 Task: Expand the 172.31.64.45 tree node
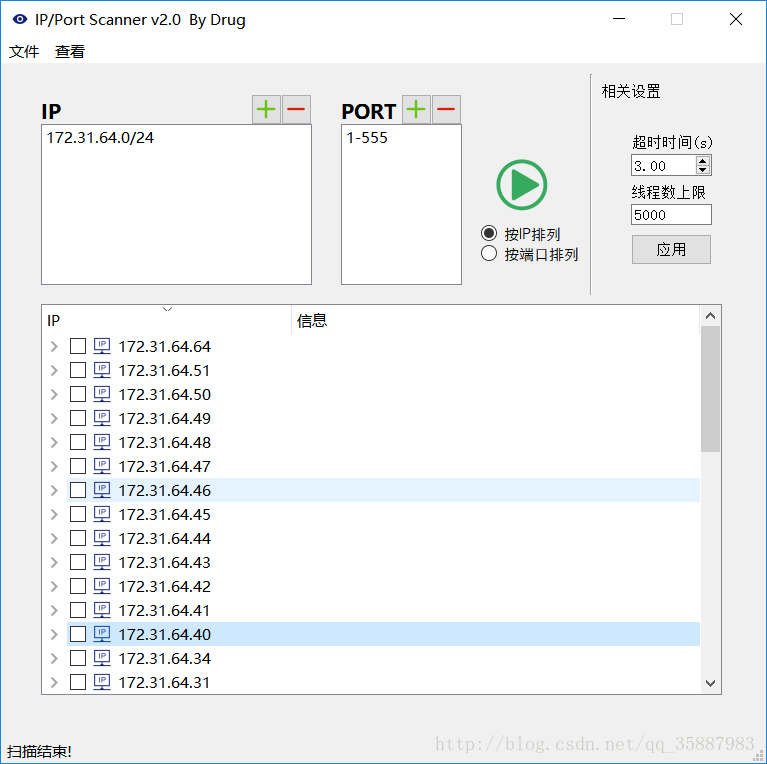tap(54, 514)
